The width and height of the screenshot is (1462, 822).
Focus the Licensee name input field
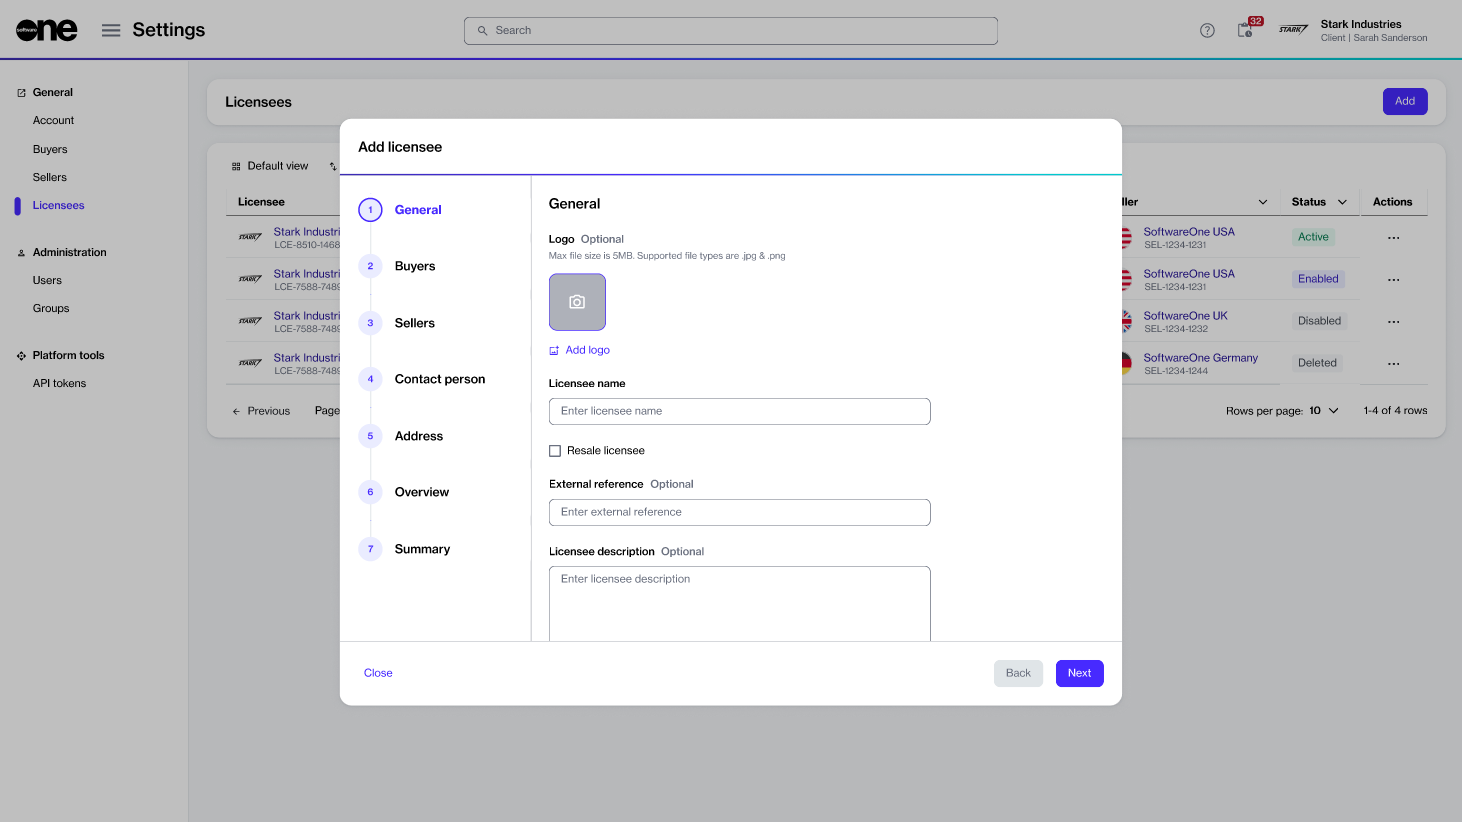tap(739, 411)
